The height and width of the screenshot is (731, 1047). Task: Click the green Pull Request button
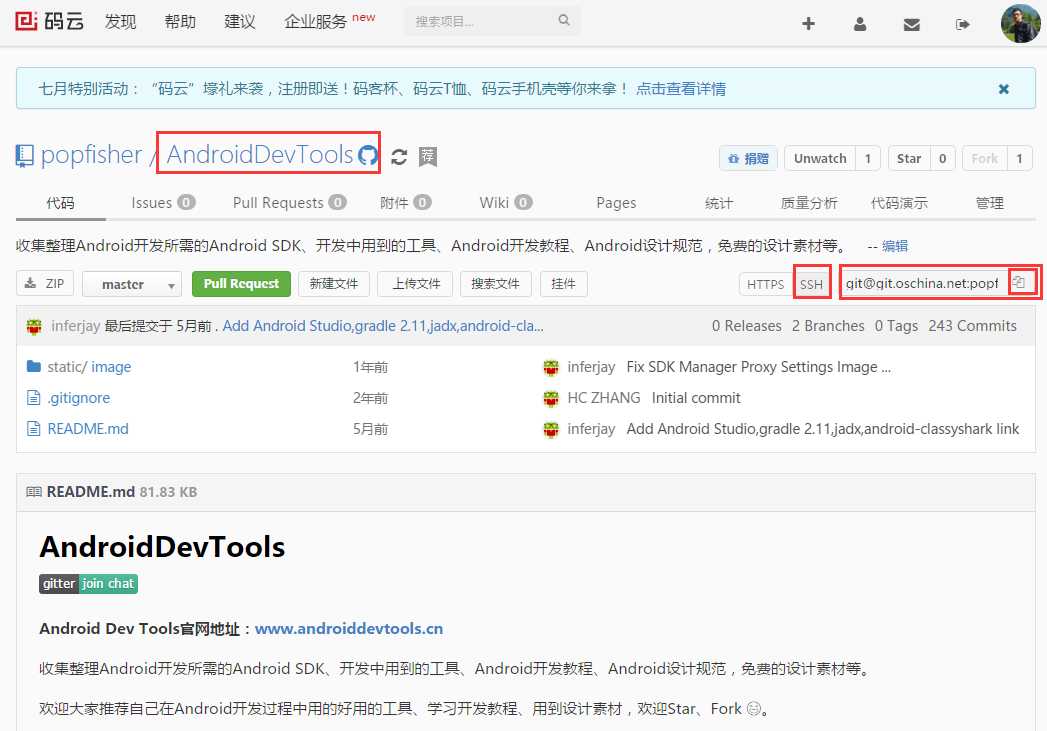pyautogui.click(x=241, y=284)
